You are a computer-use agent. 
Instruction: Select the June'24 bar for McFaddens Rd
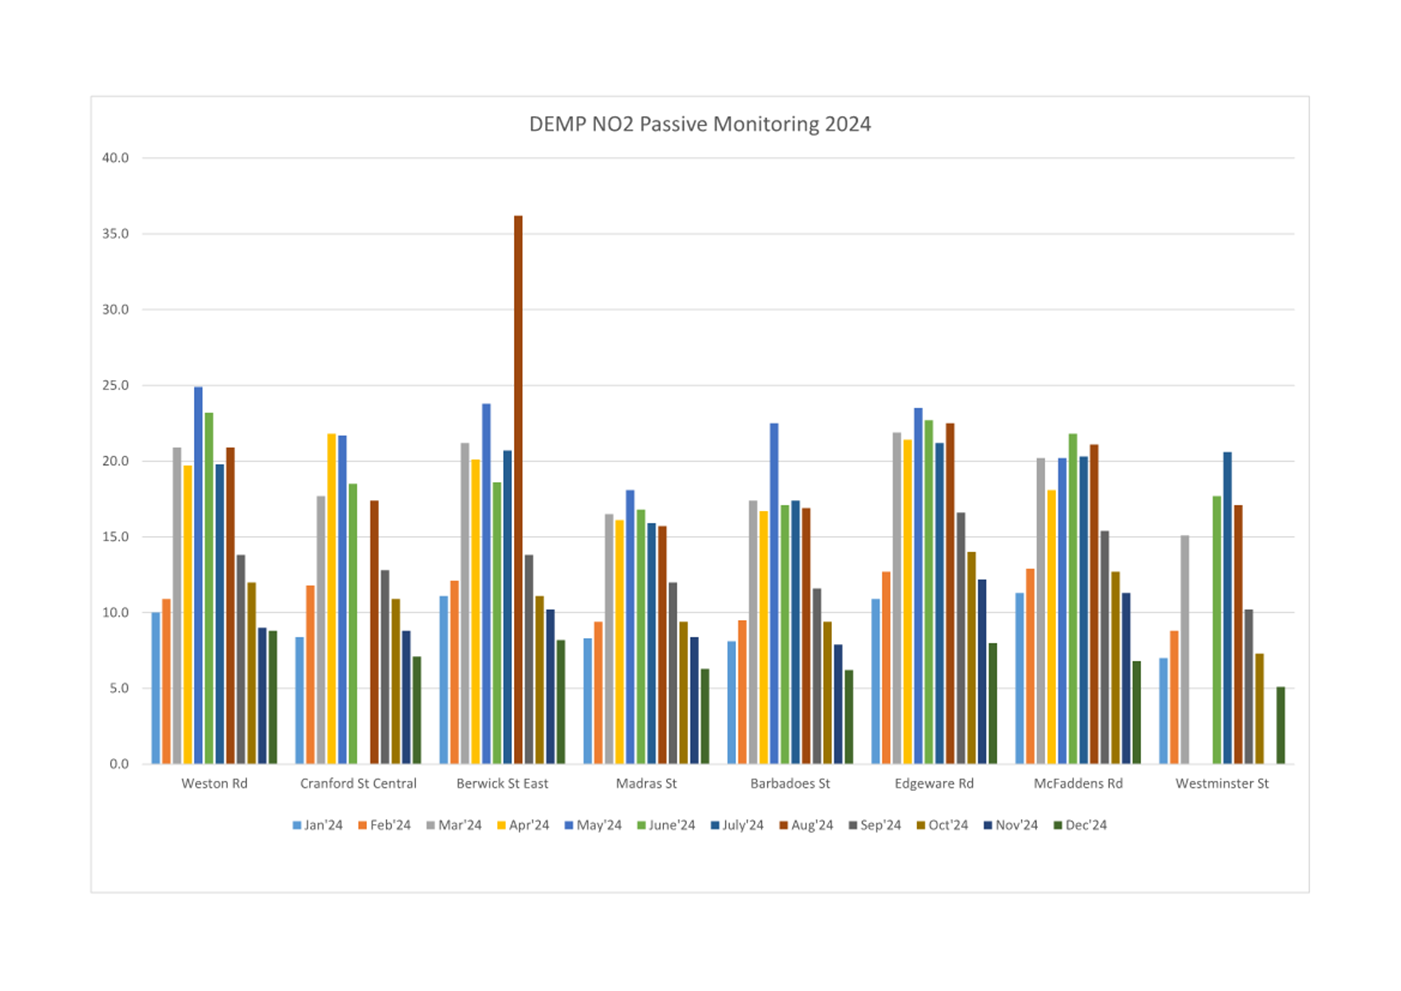[x=1073, y=599]
